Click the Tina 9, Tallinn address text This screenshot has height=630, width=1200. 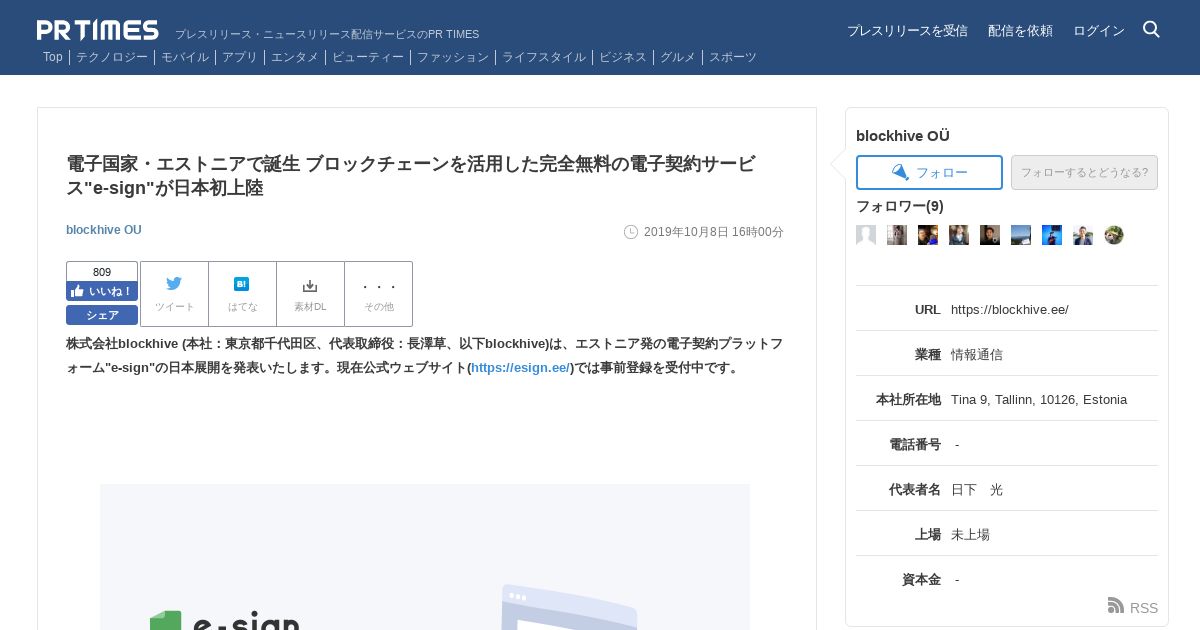(x=1039, y=400)
